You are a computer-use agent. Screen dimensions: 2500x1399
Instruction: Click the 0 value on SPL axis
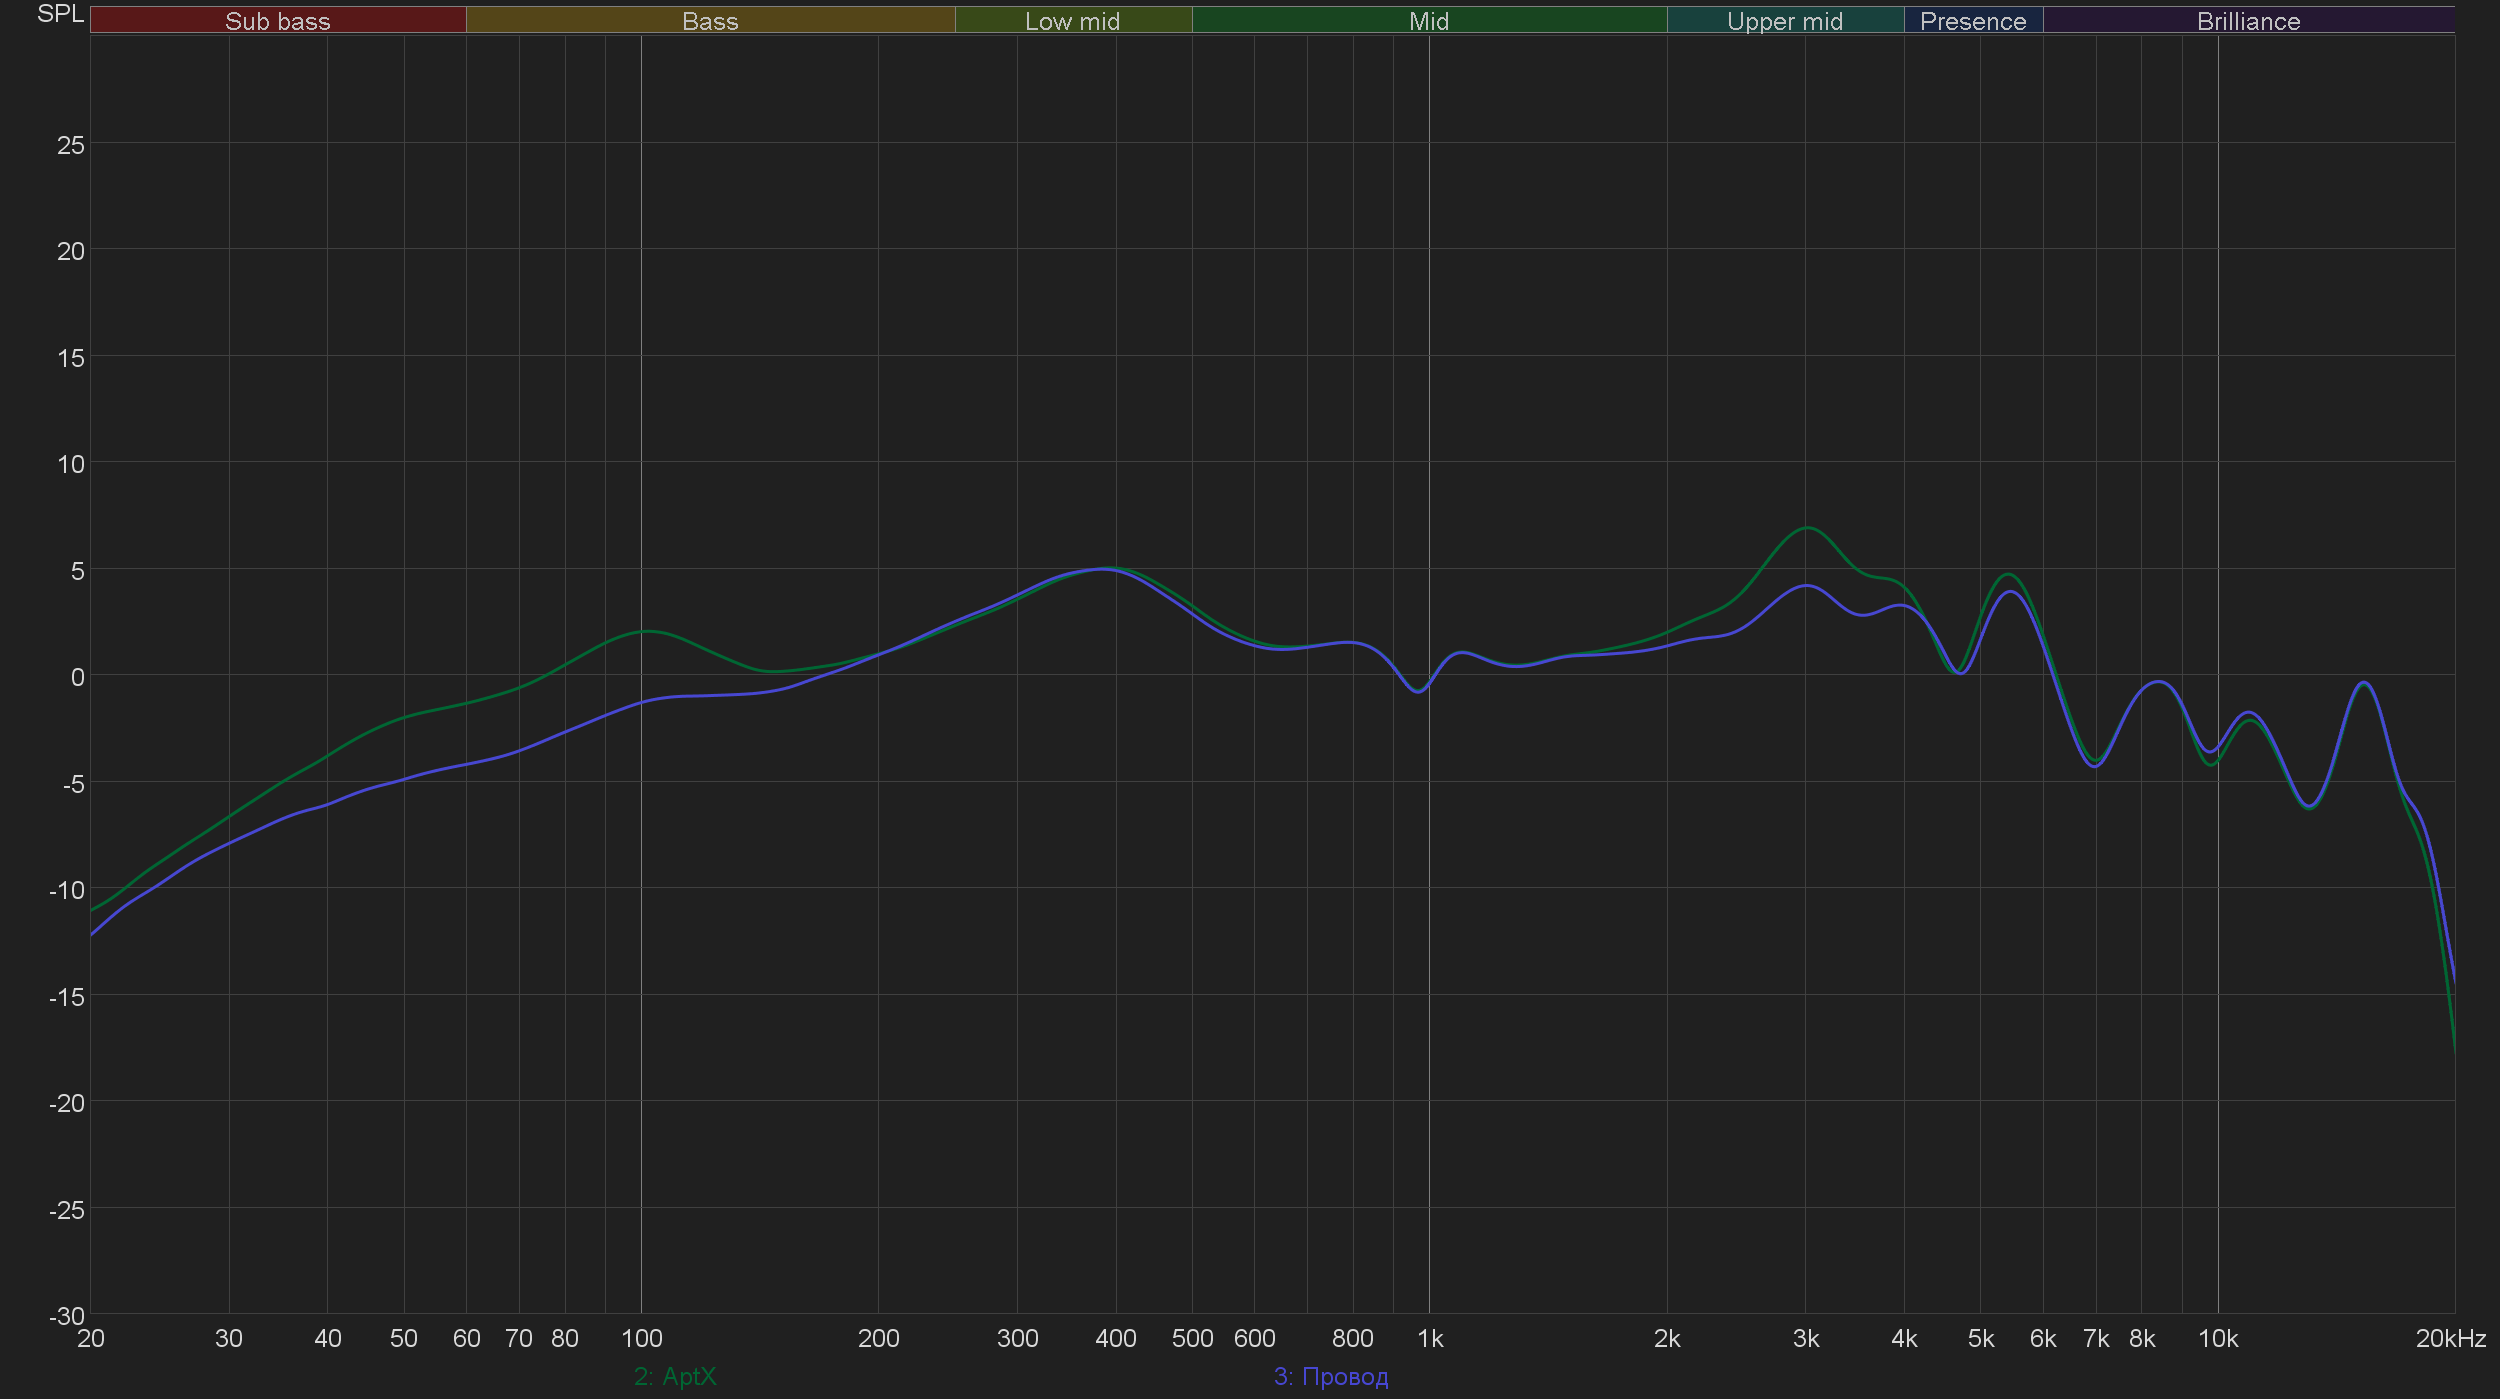(77, 677)
